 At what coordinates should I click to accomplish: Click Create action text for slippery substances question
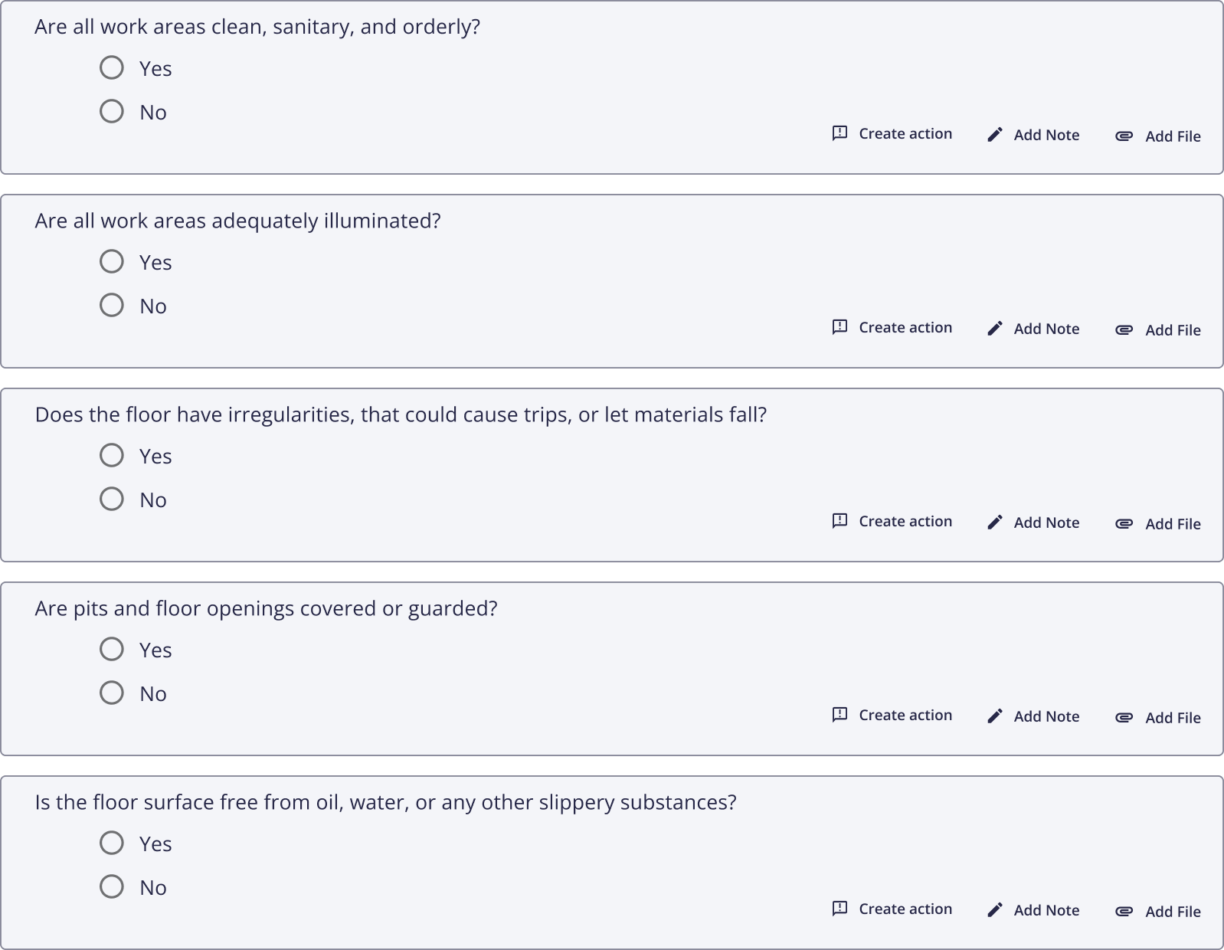[x=905, y=909]
